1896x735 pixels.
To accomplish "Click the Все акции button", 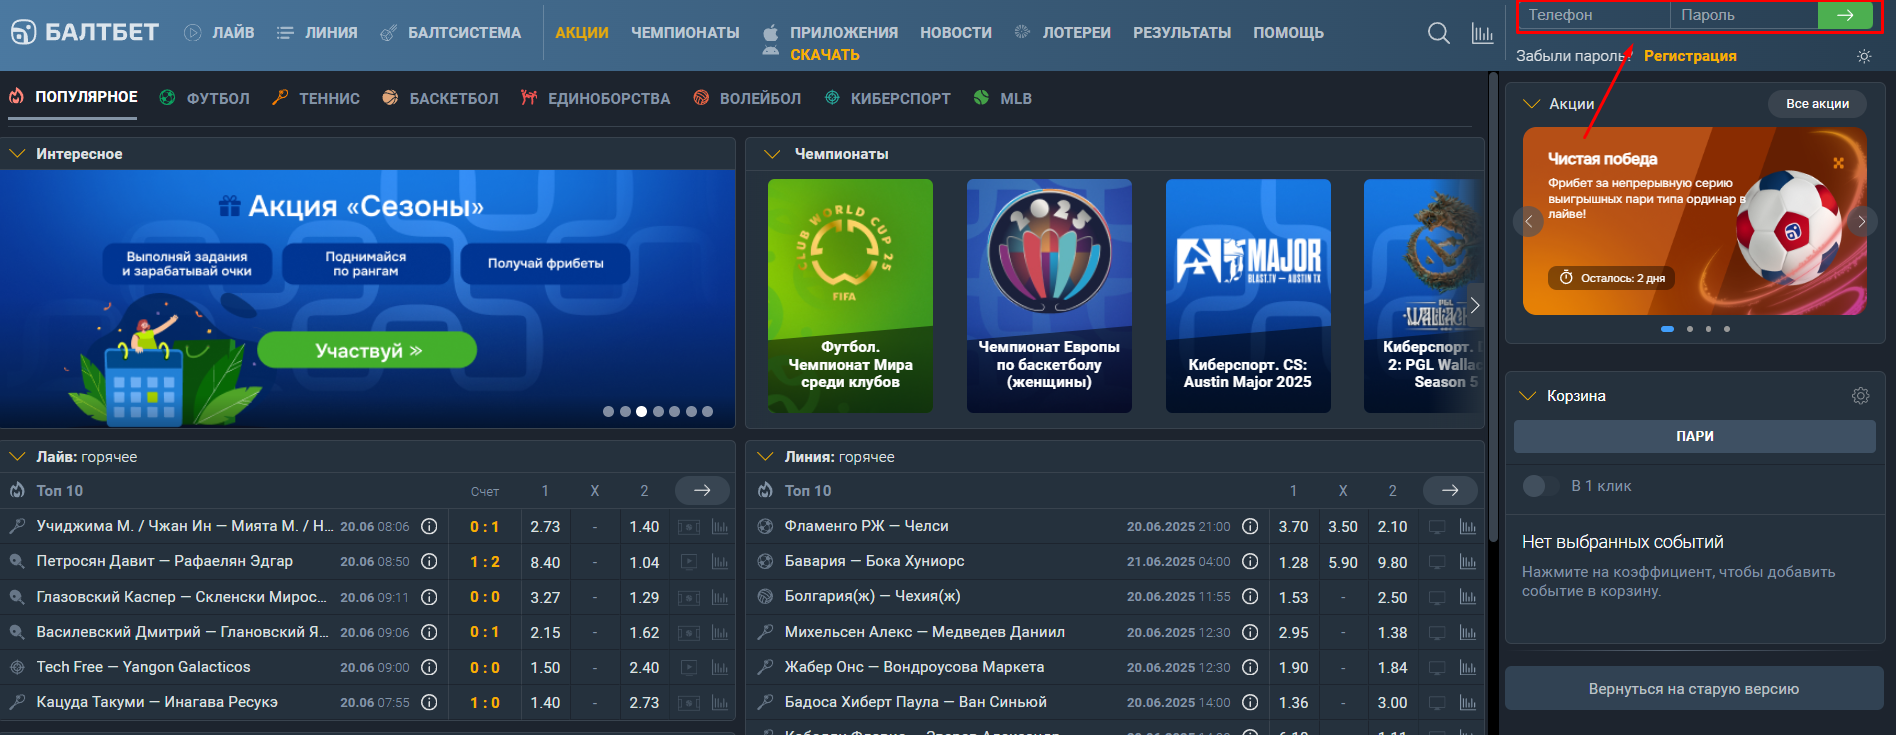I will click(x=1817, y=104).
